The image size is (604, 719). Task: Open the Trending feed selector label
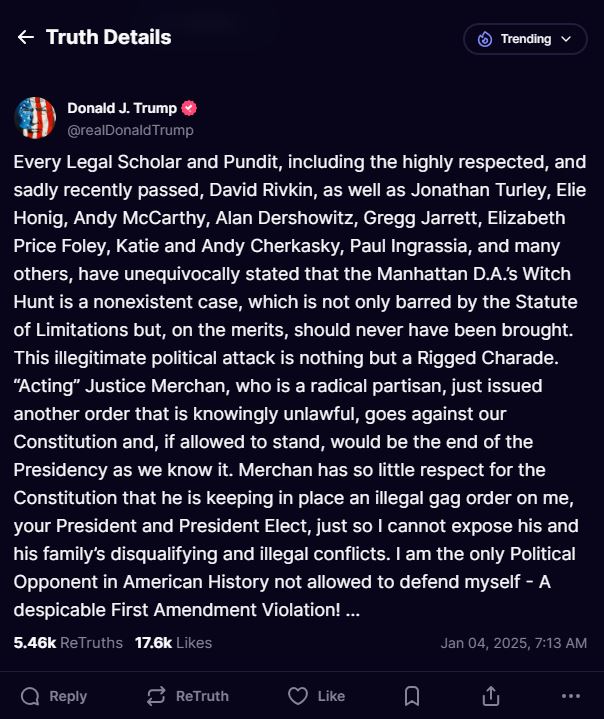click(x=525, y=39)
